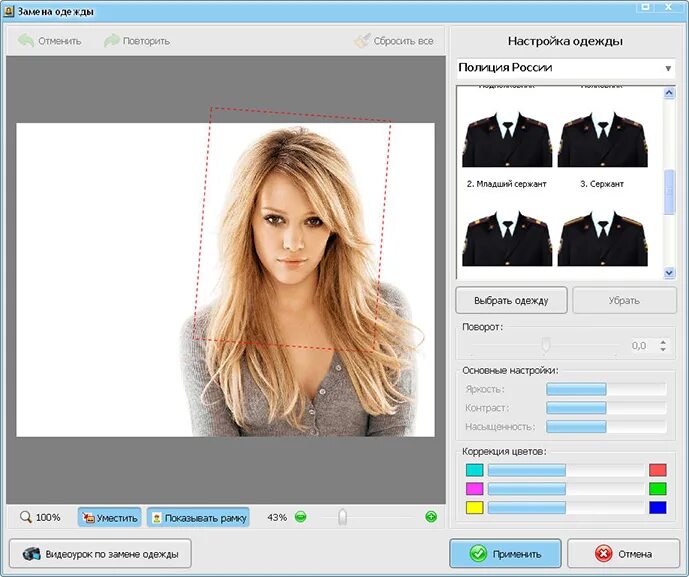Click the Отменить undo button label
This screenshot has width=689, height=577.
coord(60,41)
